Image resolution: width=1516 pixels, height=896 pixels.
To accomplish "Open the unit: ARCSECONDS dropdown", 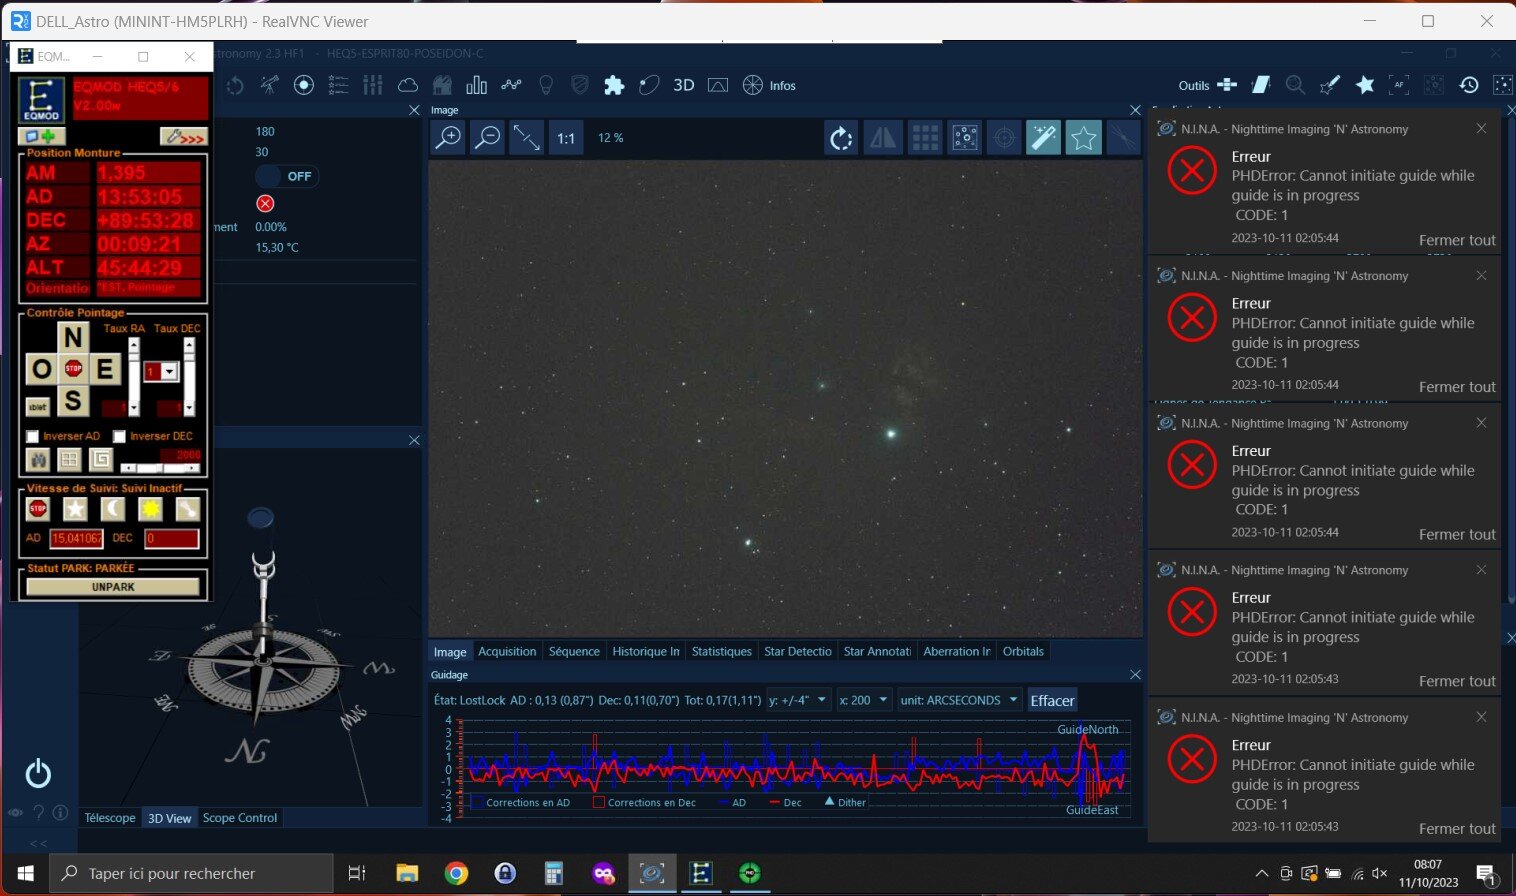I will [x=959, y=700].
